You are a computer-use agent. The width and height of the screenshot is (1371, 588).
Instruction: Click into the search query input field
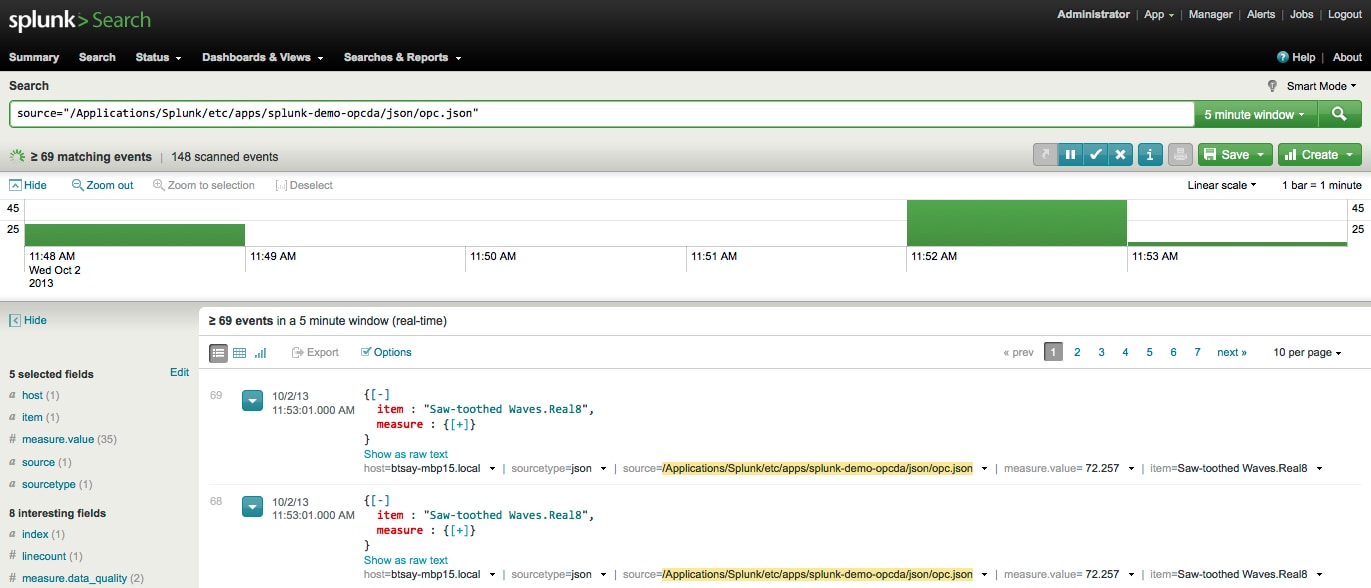(600, 114)
